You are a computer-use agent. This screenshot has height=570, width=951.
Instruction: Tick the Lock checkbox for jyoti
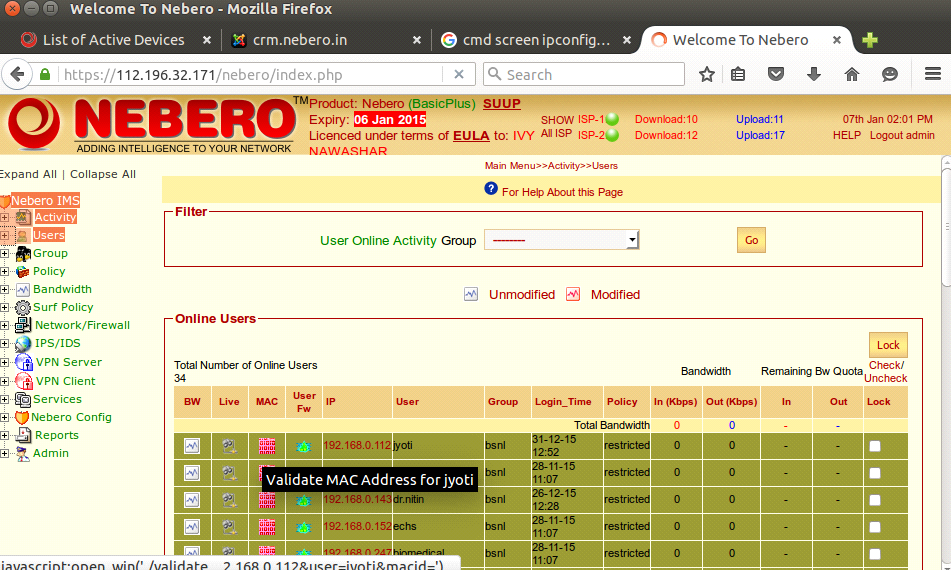875,446
